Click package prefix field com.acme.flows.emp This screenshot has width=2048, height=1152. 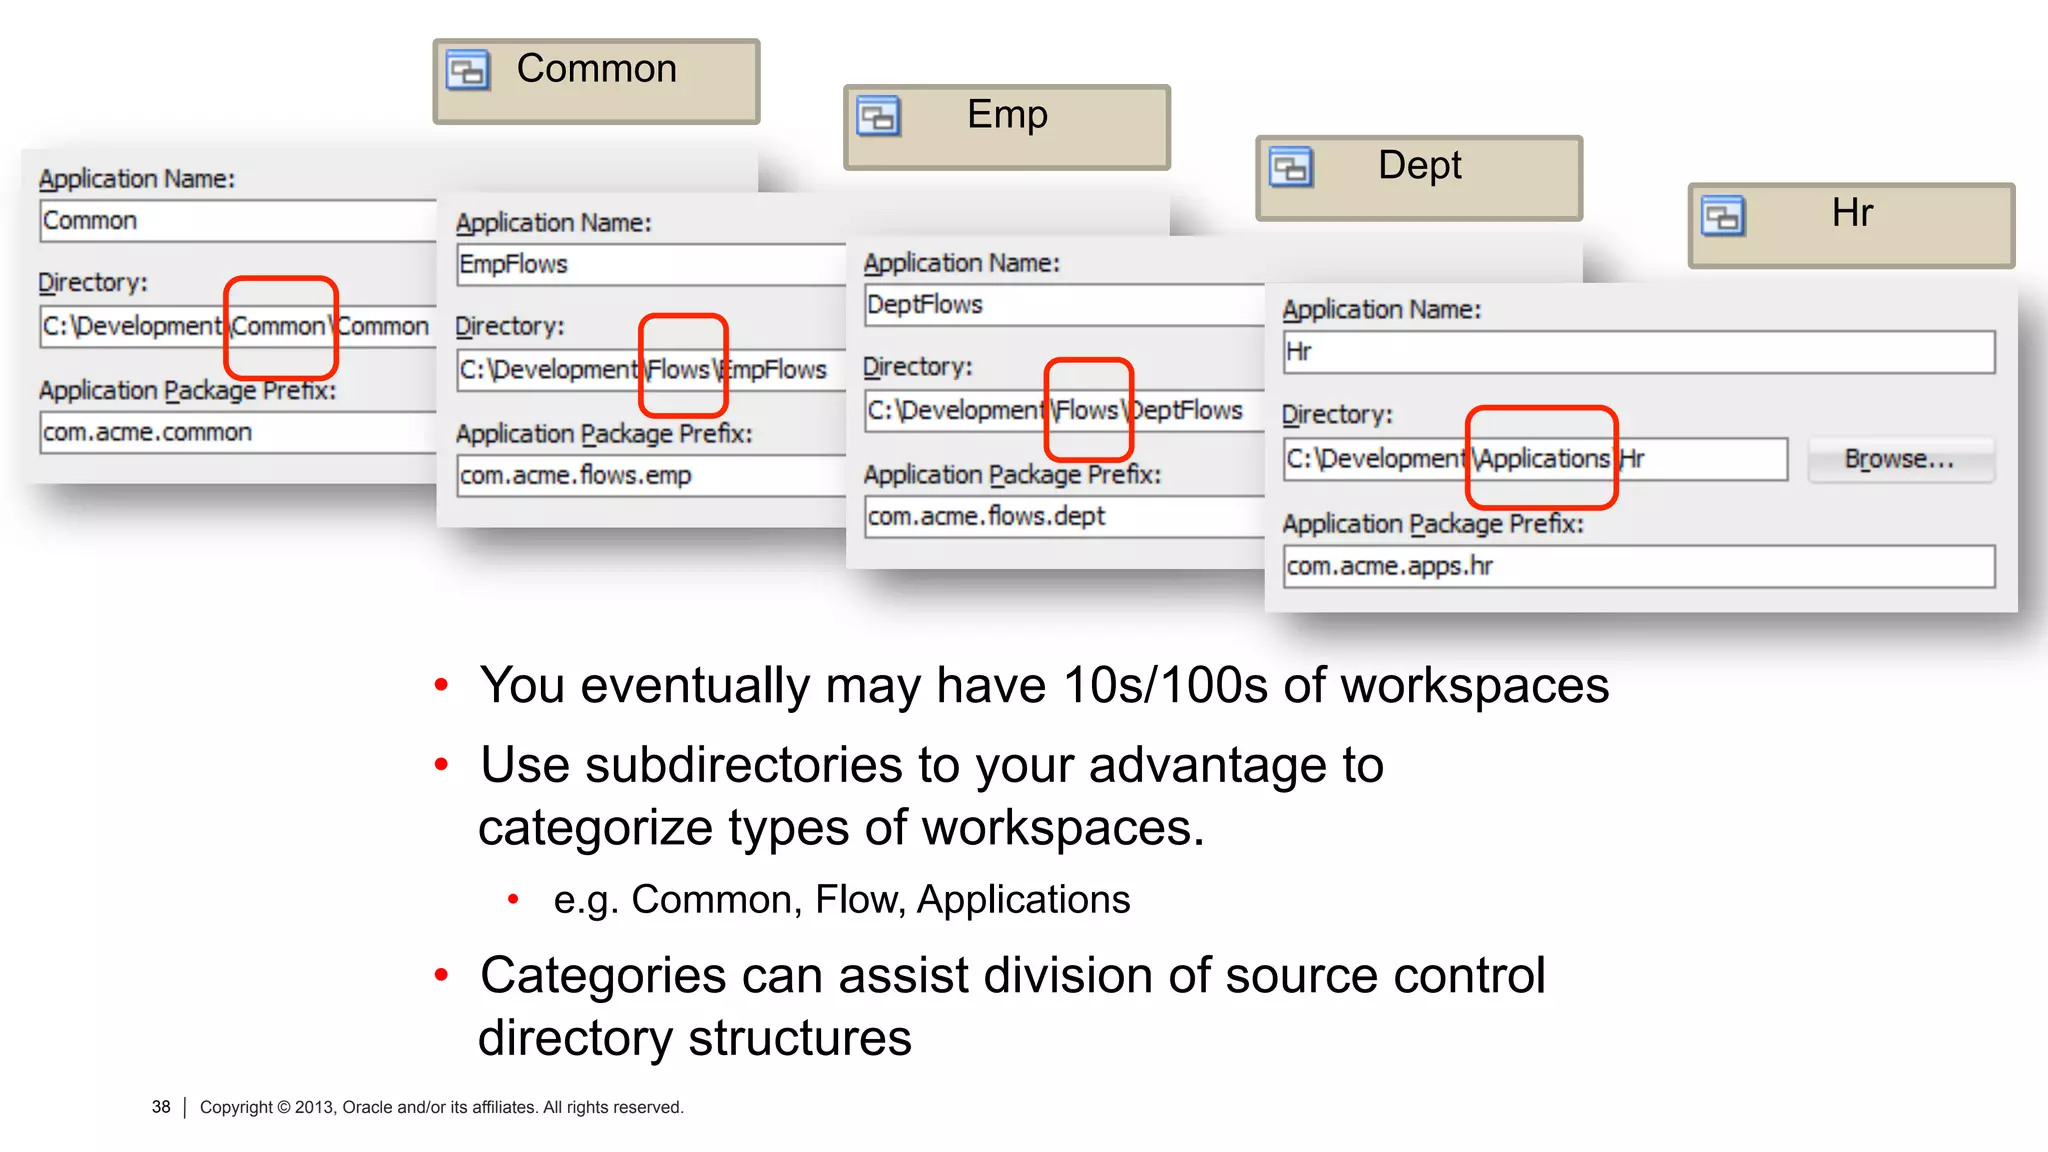(651, 476)
